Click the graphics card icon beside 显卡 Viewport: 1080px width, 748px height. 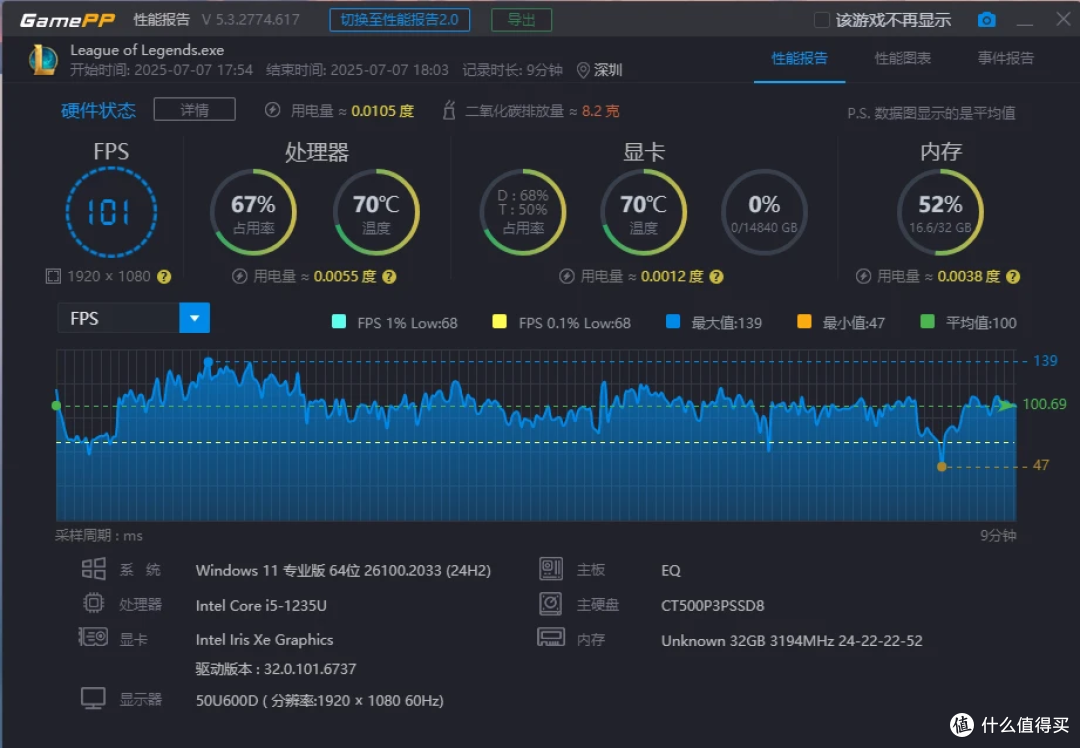click(x=93, y=637)
